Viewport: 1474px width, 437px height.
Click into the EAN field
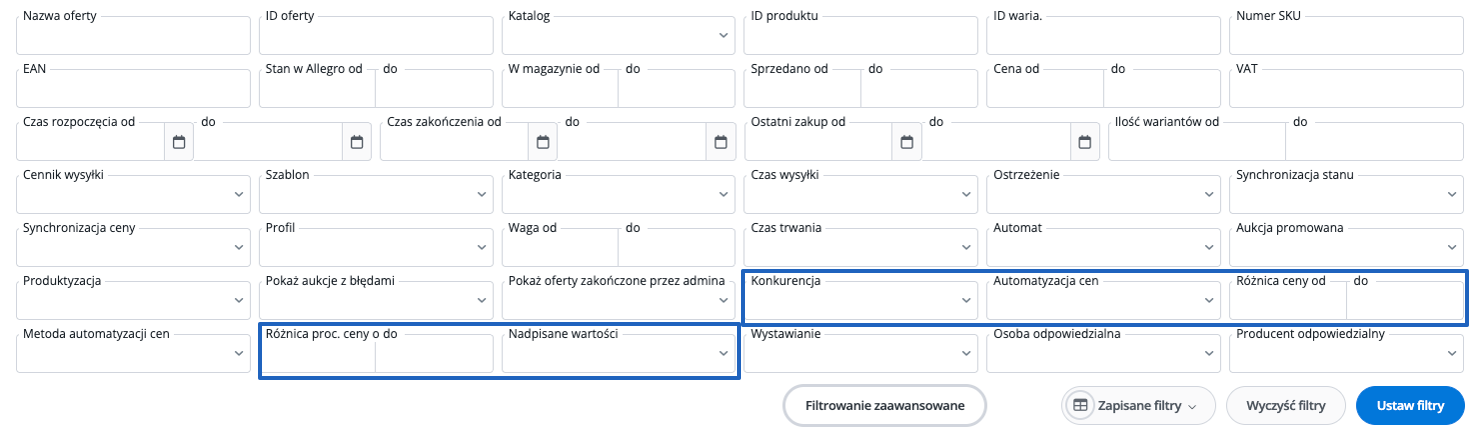click(134, 88)
